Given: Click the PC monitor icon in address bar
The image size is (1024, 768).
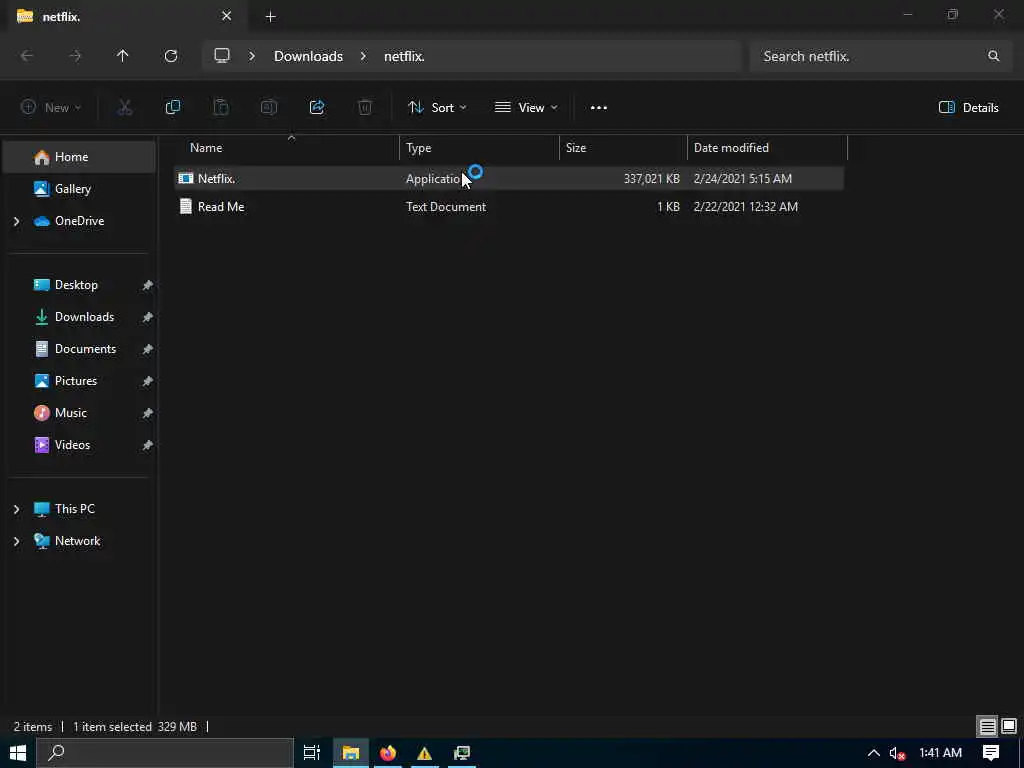Looking at the screenshot, I should [x=222, y=56].
